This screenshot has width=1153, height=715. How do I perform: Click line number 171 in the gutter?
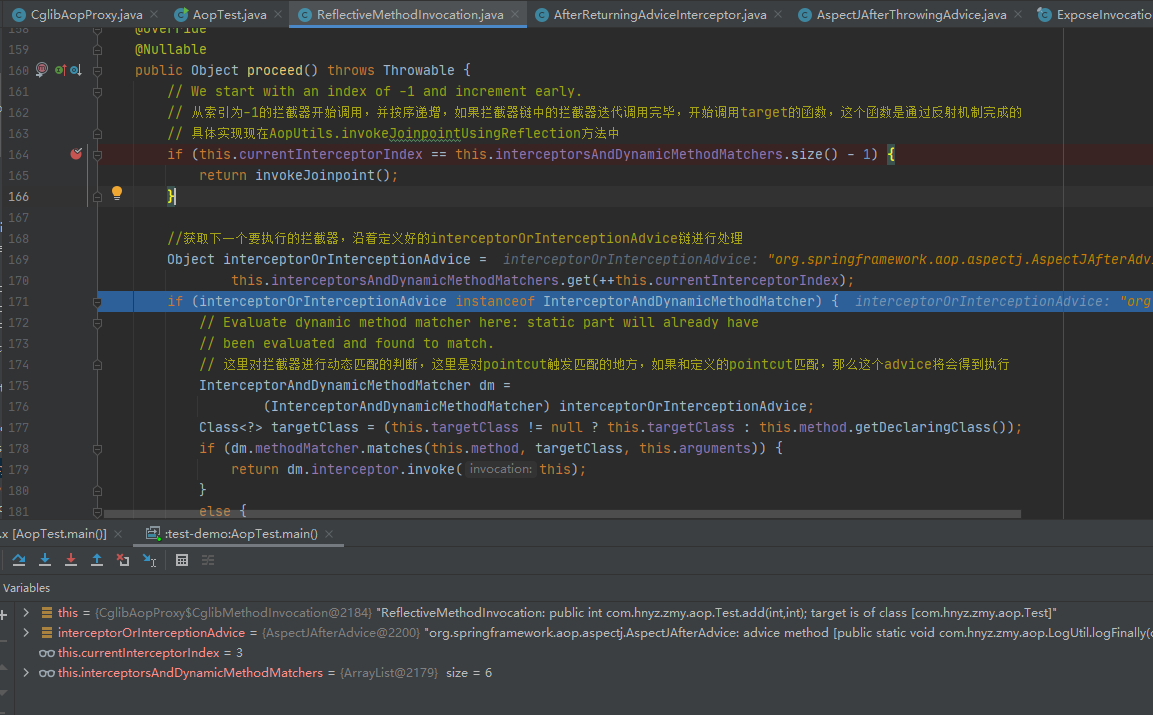coord(18,302)
